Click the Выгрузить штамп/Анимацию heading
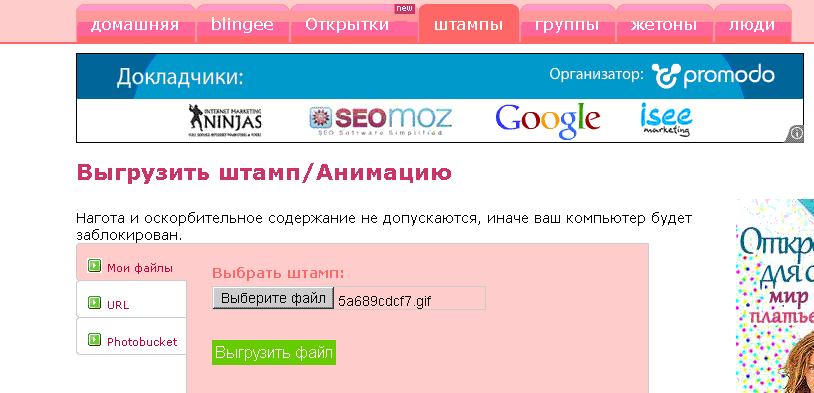The height and width of the screenshot is (393, 814). (264, 173)
